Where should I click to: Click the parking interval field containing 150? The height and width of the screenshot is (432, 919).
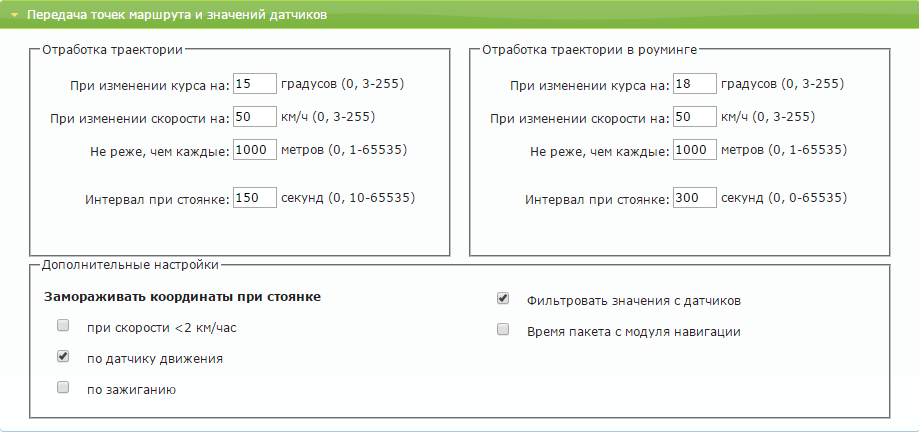[254, 198]
